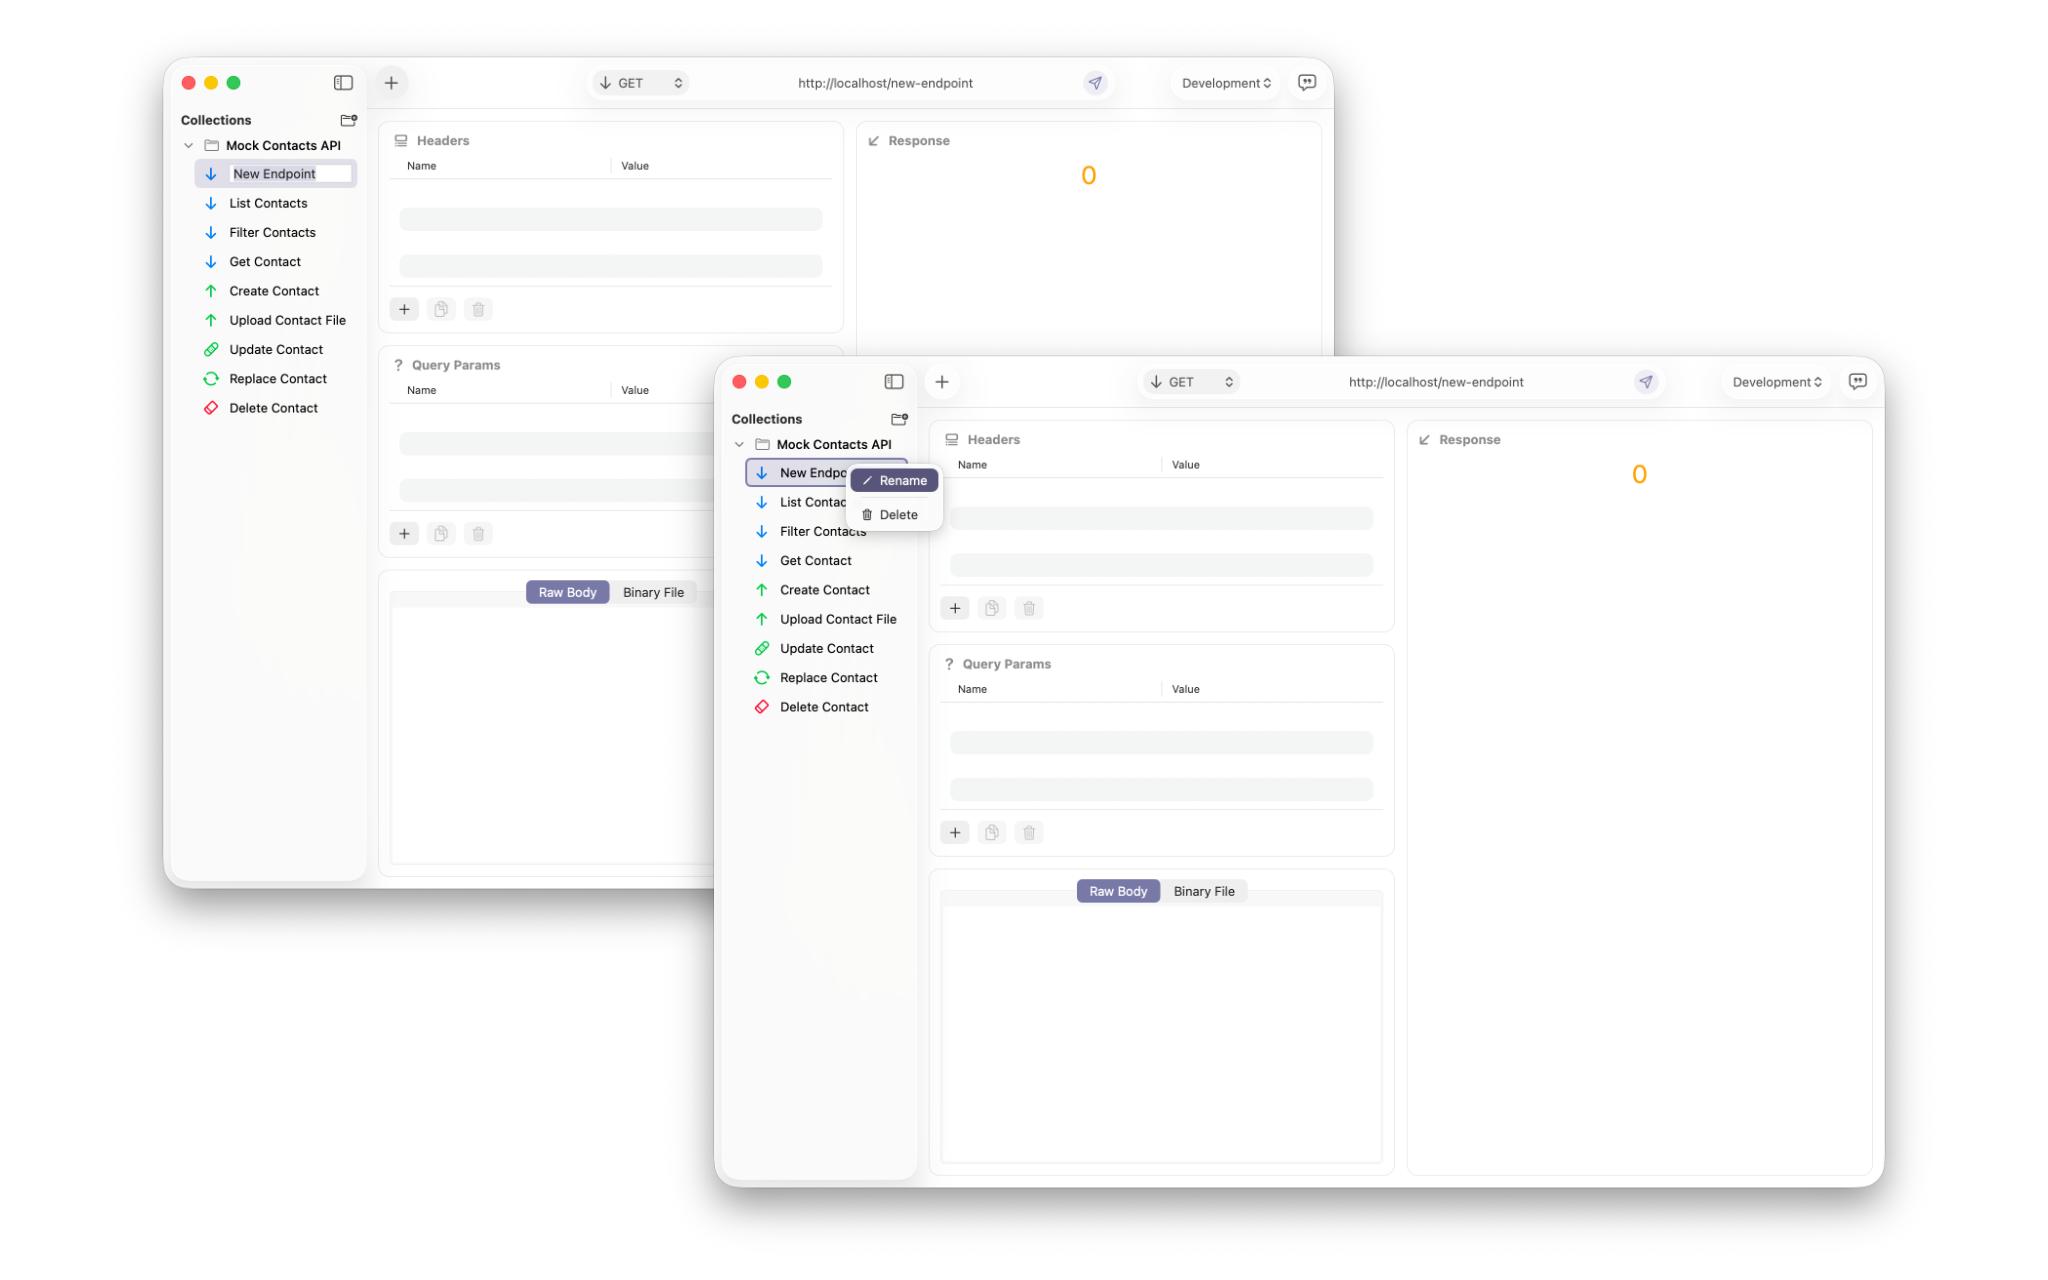Click the New Endpoint rename field in back window

290,174
